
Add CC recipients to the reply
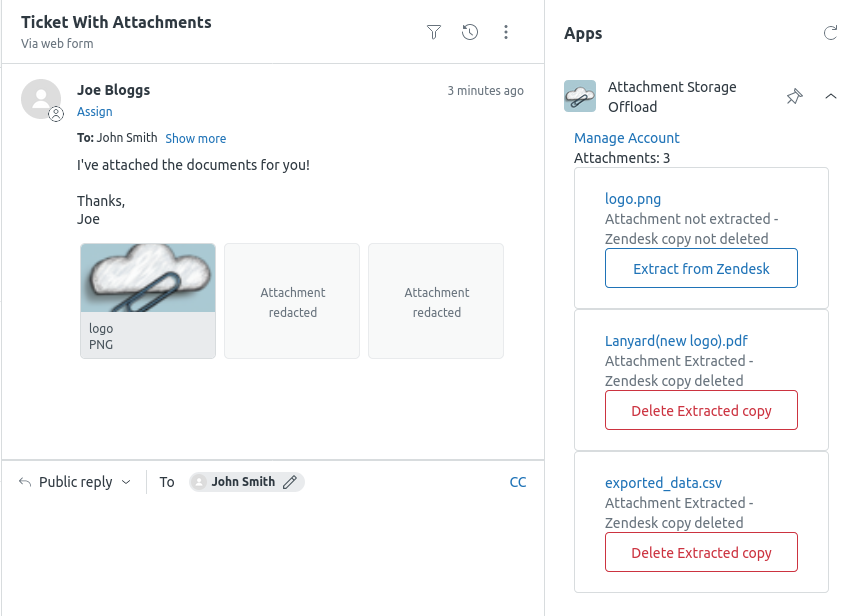tap(518, 481)
